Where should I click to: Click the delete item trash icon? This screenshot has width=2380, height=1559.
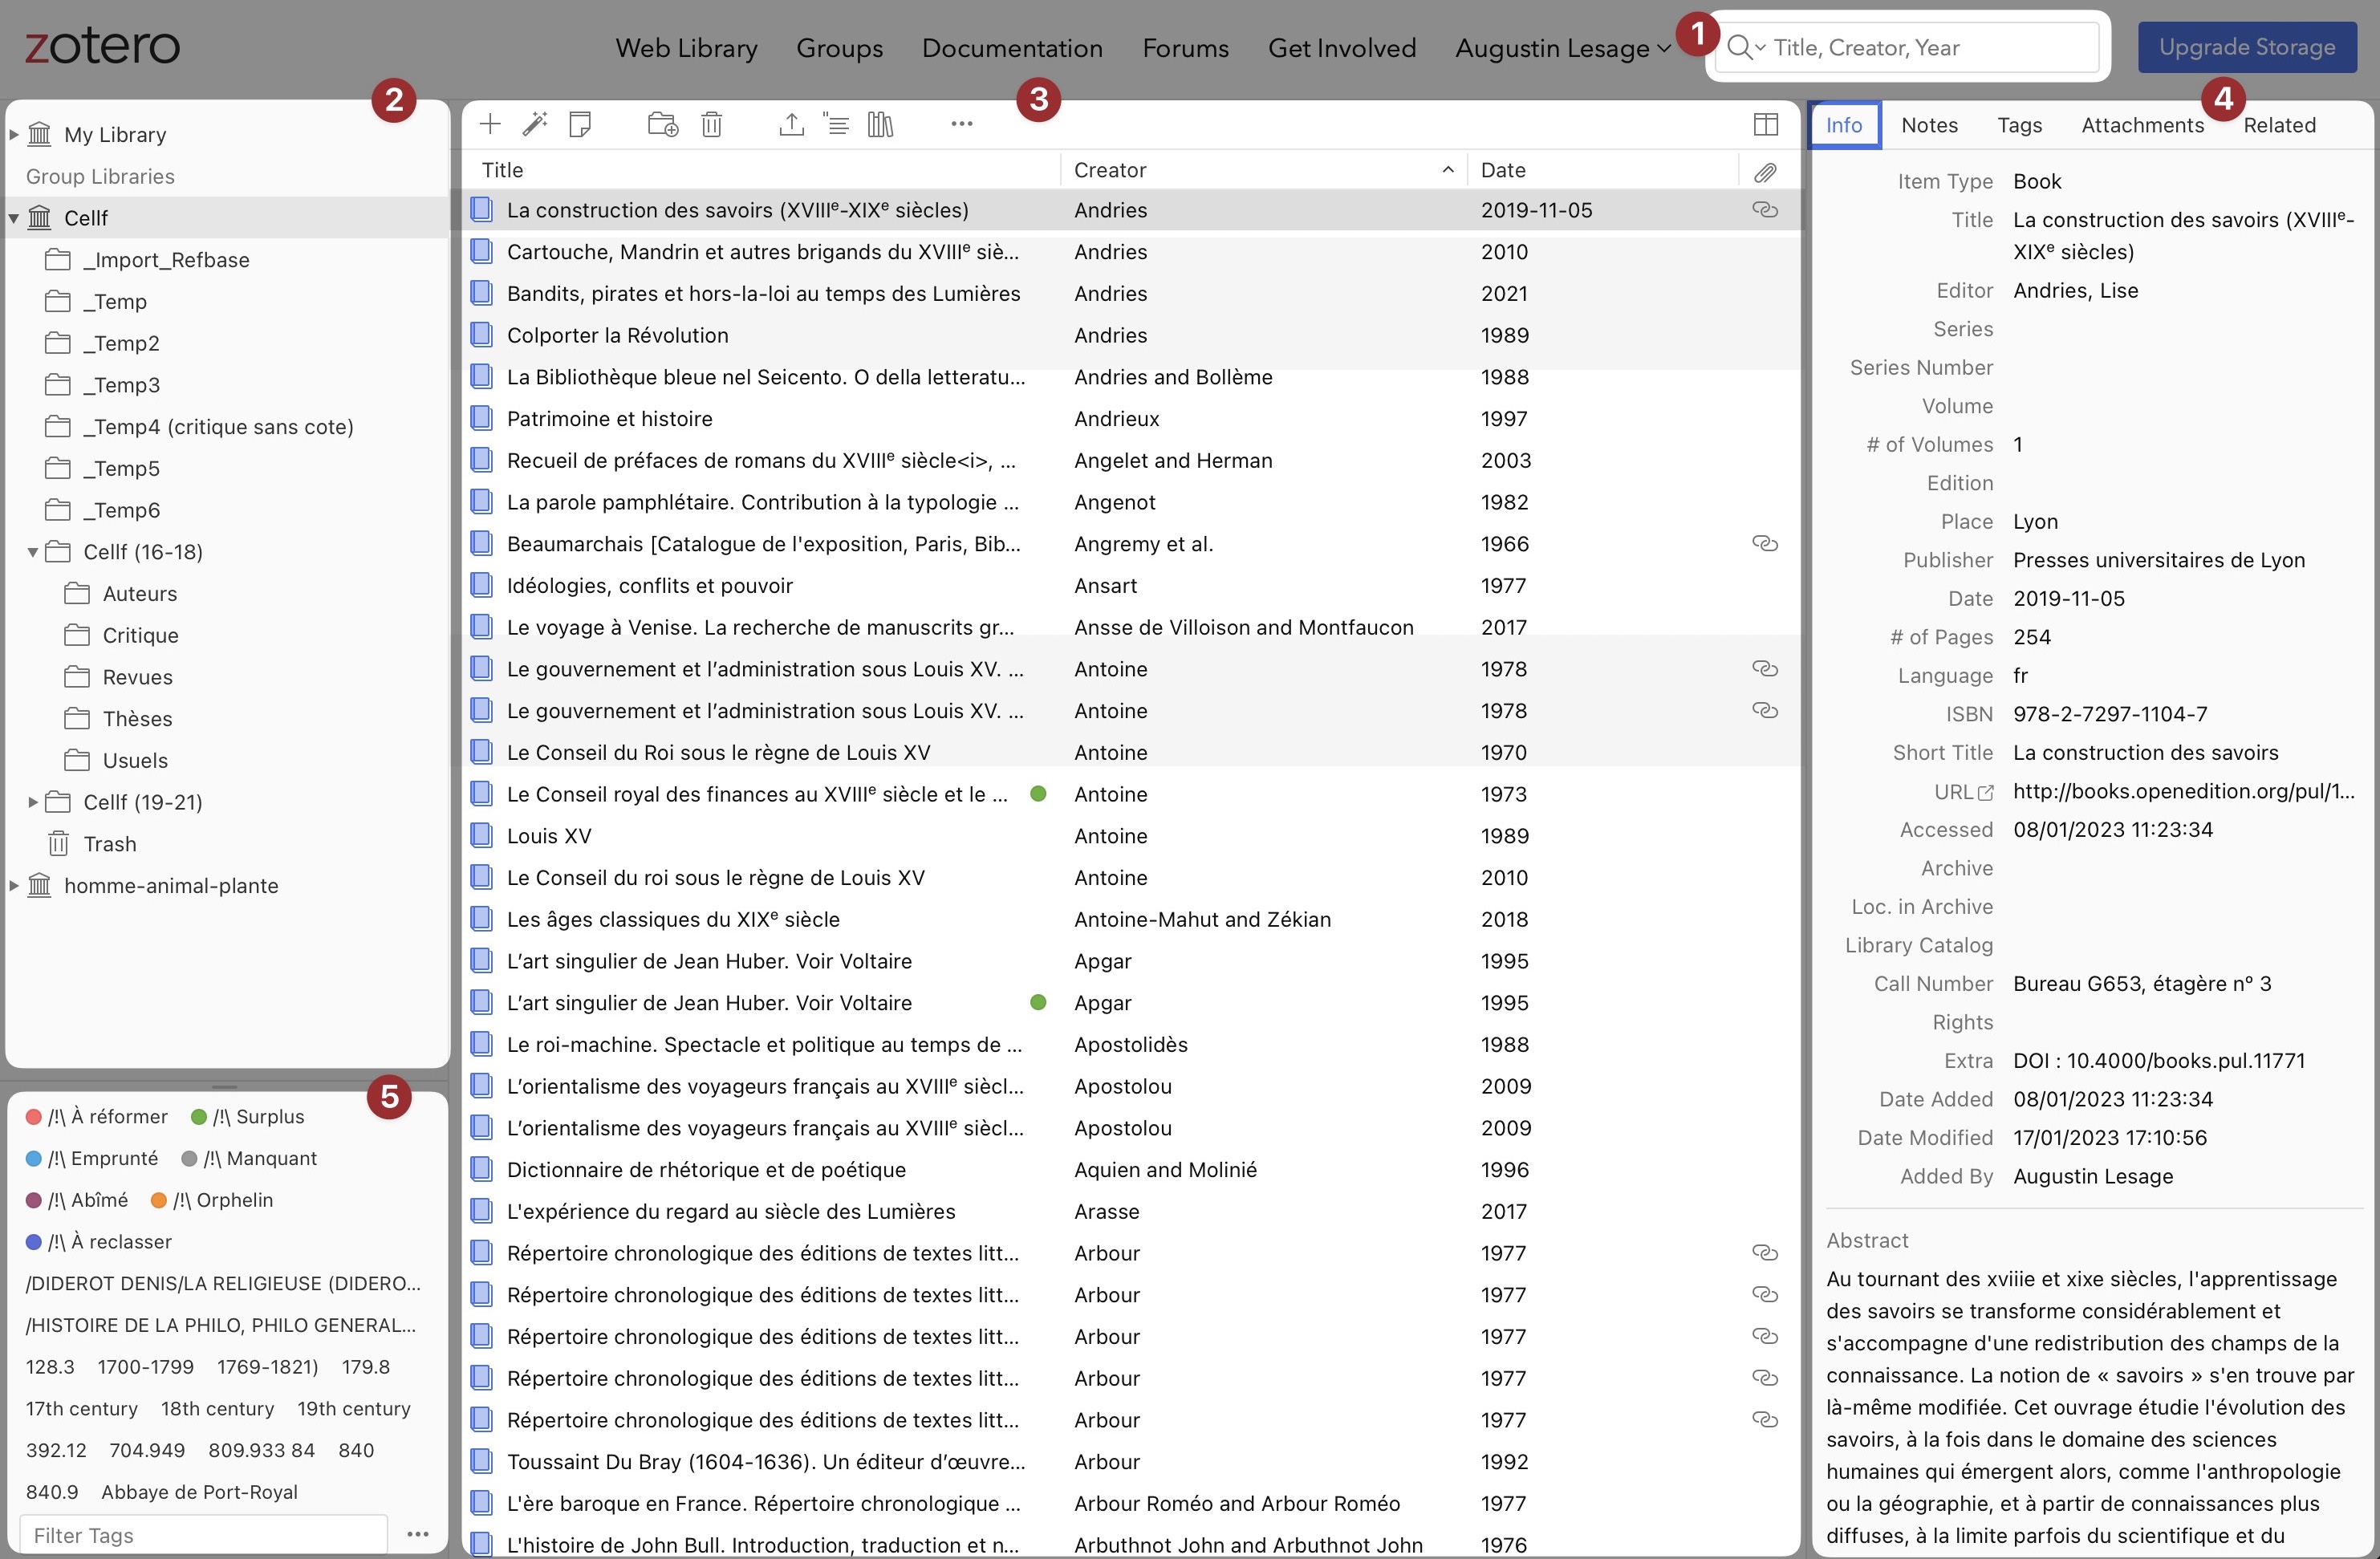click(712, 124)
